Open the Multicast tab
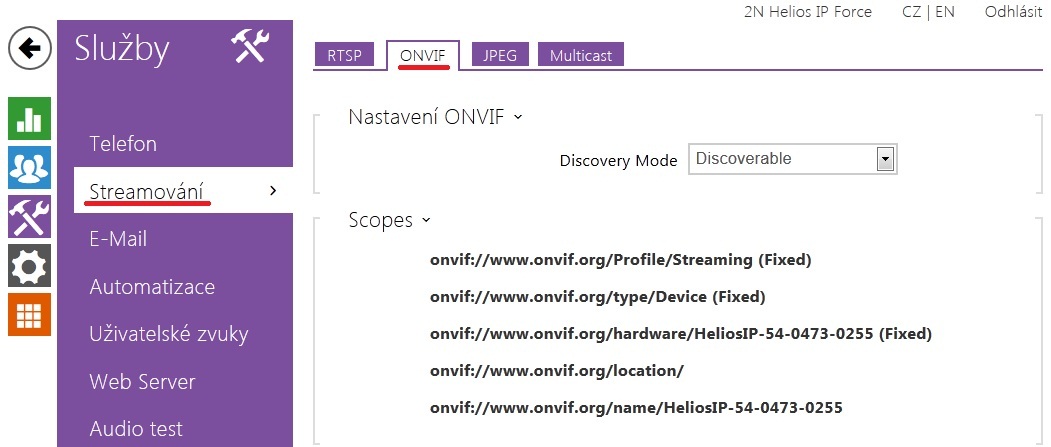This screenshot has height=447, width=1051. pyautogui.click(x=581, y=55)
